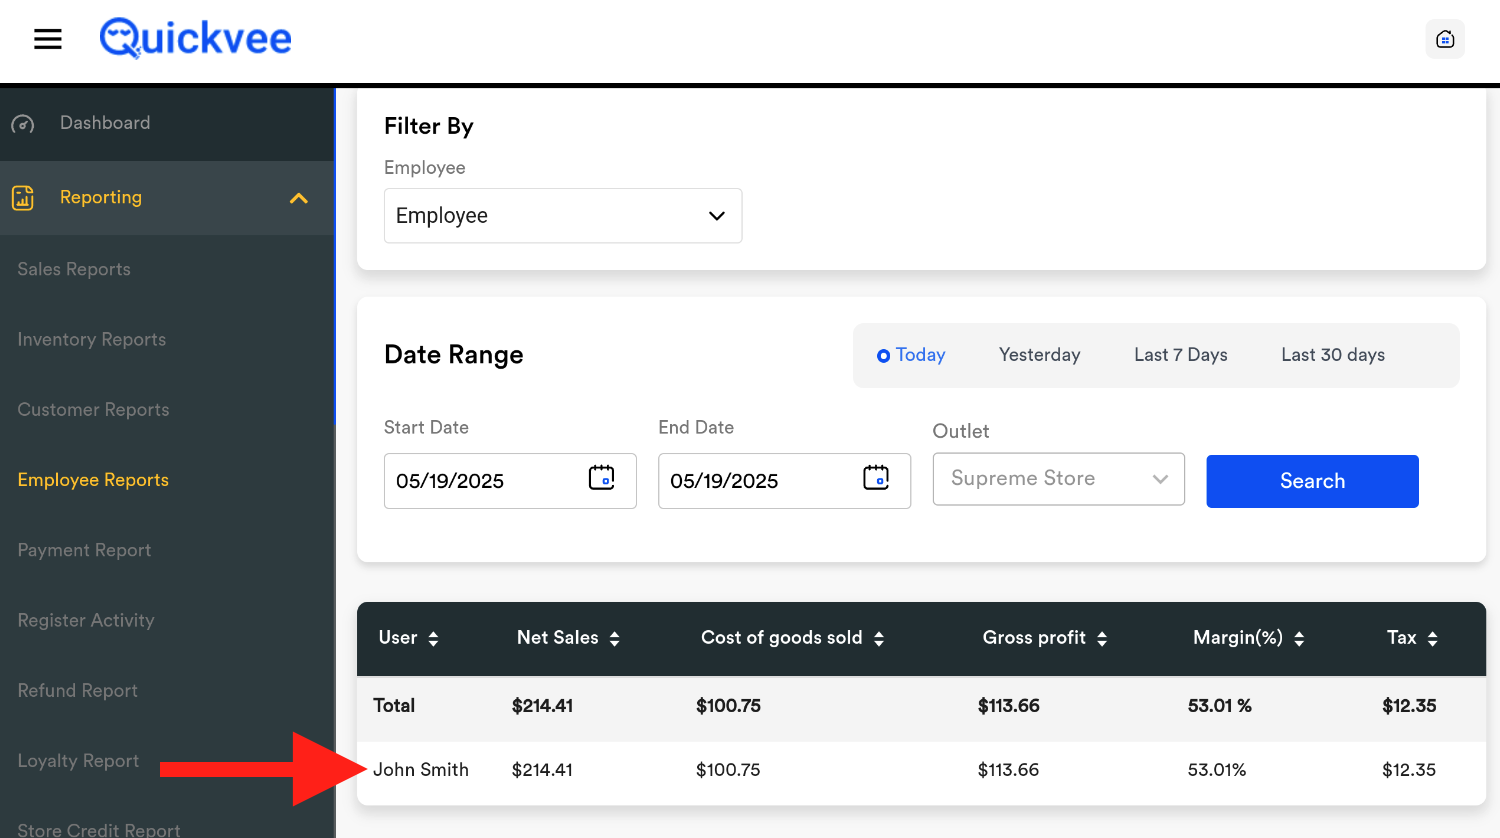Open the End Date calendar picker icon
1500x838 pixels.
pos(875,478)
